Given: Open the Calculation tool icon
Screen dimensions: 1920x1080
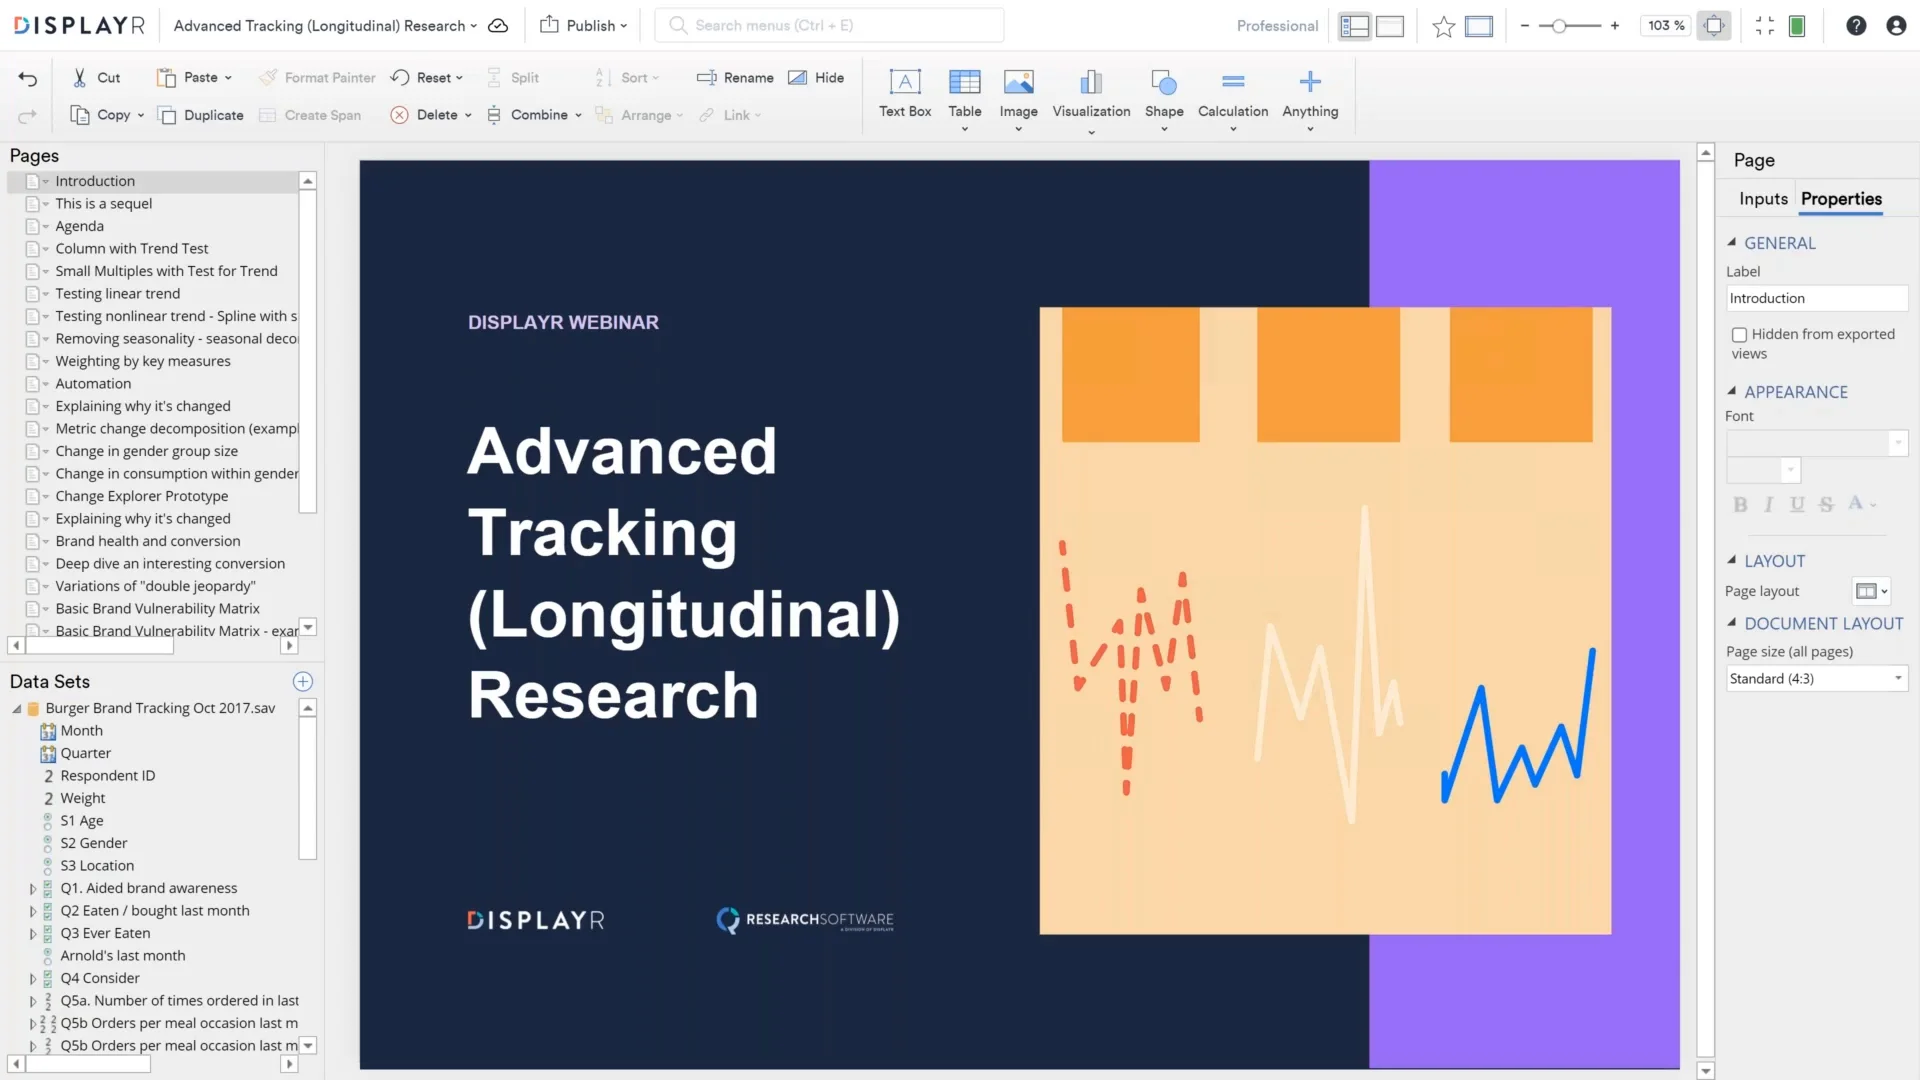Looking at the screenshot, I should coord(1232,82).
